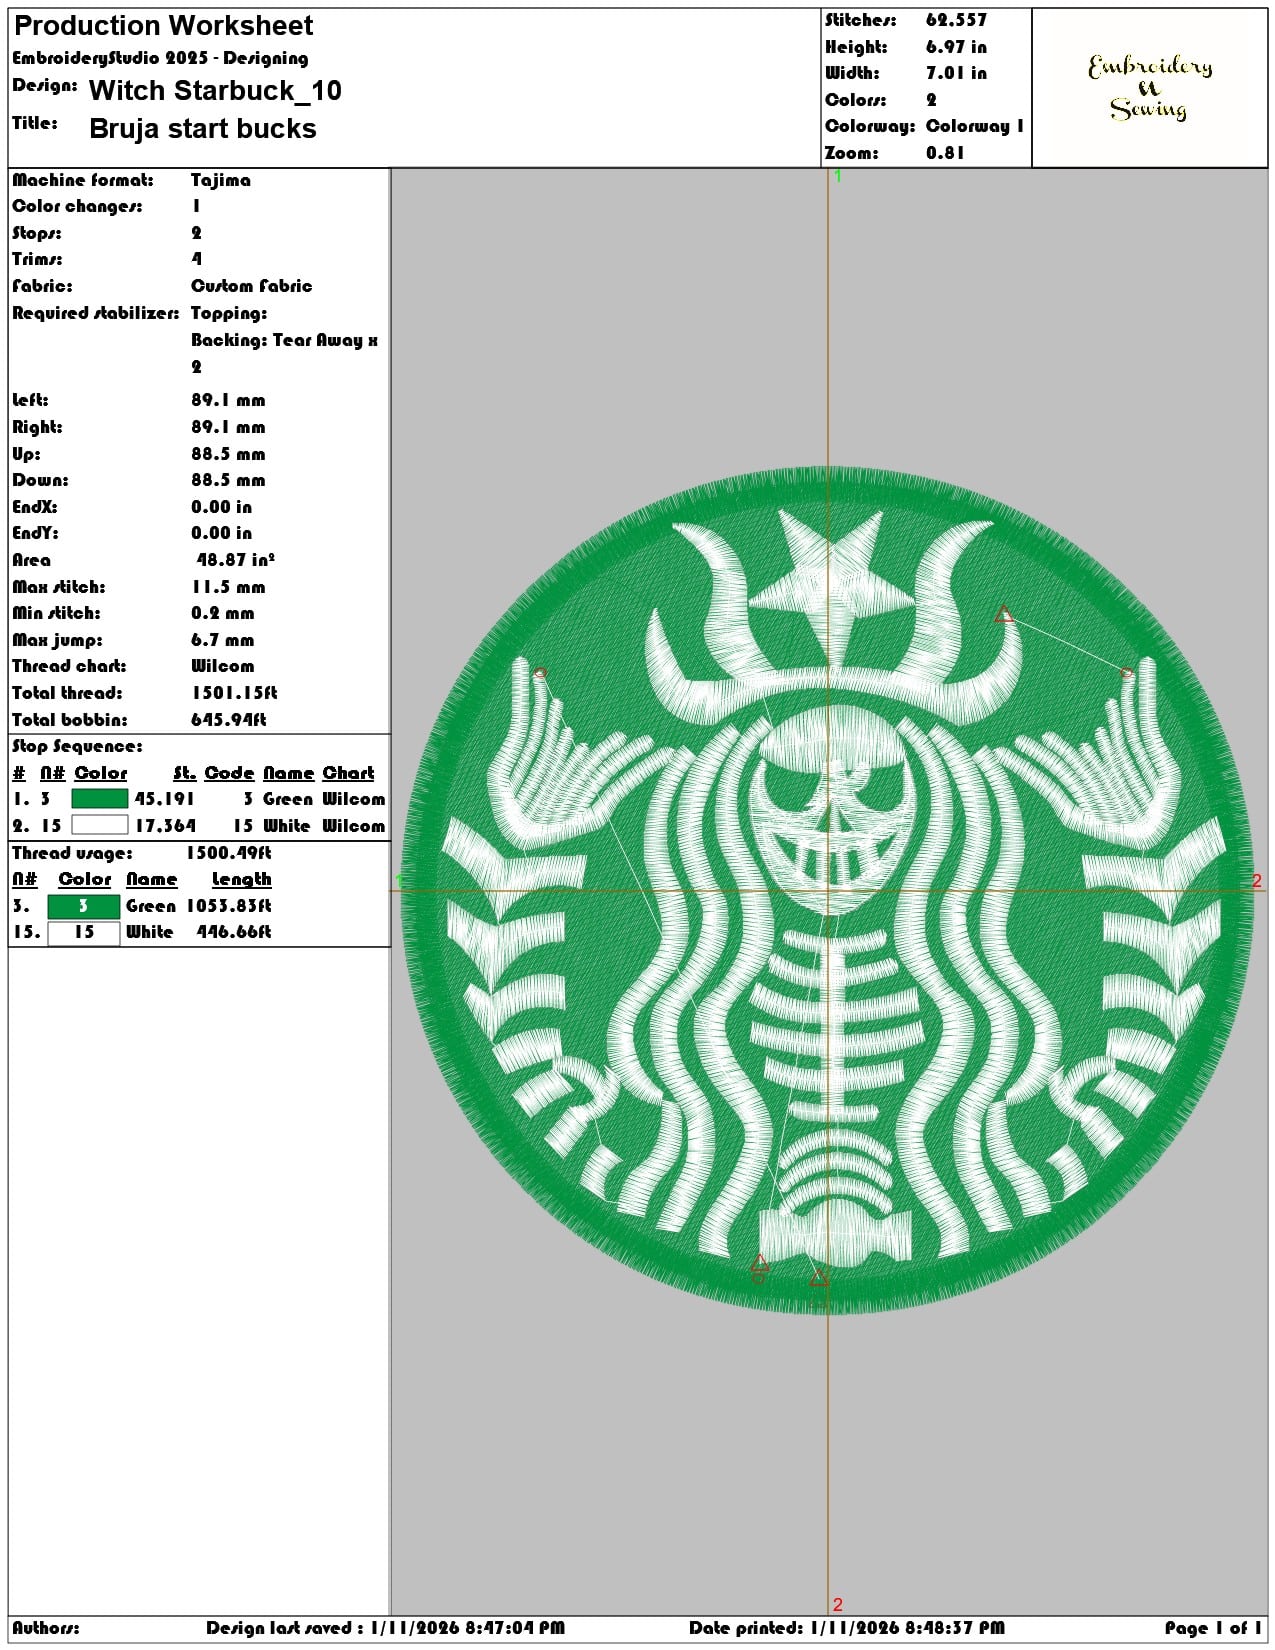Click the stitch count 17.364 in Stop Sequence
The height and width of the screenshot is (1650, 1275).
[165, 826]
